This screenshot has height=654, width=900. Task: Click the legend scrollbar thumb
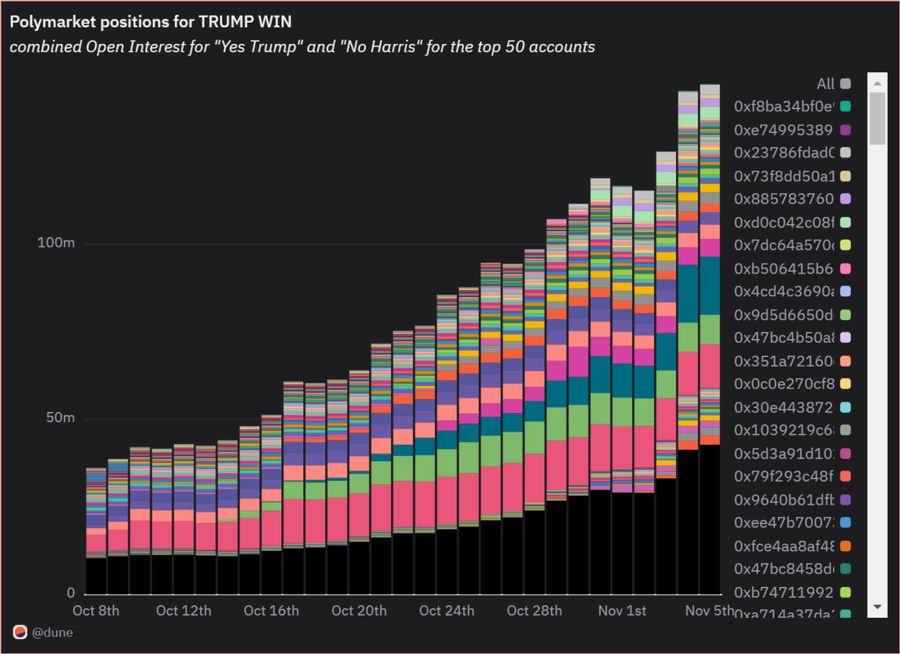877,118
